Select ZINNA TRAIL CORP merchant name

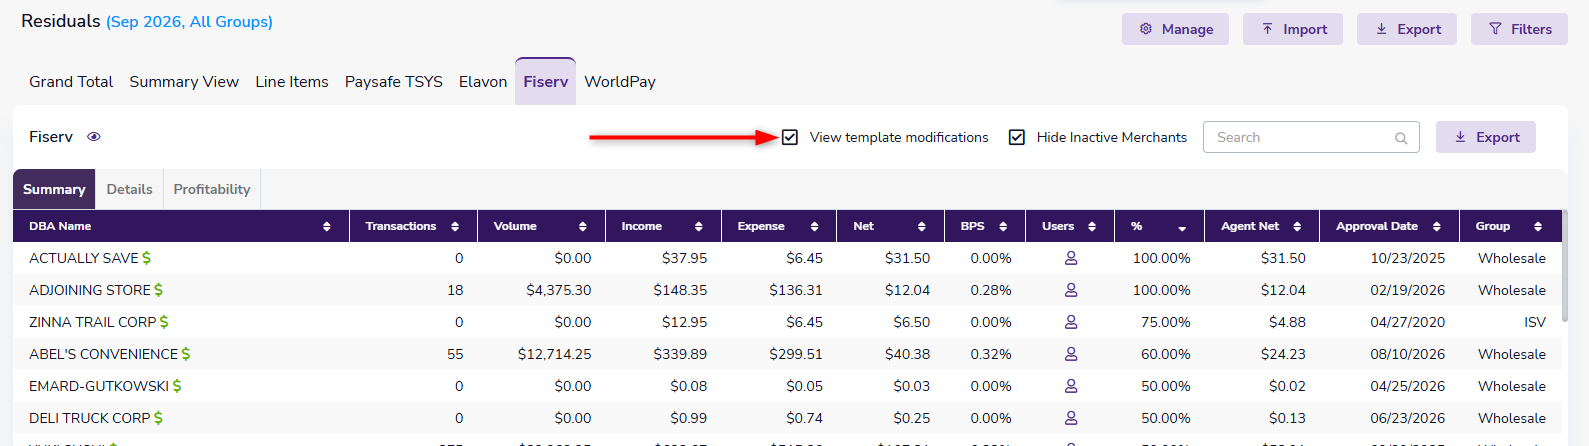pos(93,322)
